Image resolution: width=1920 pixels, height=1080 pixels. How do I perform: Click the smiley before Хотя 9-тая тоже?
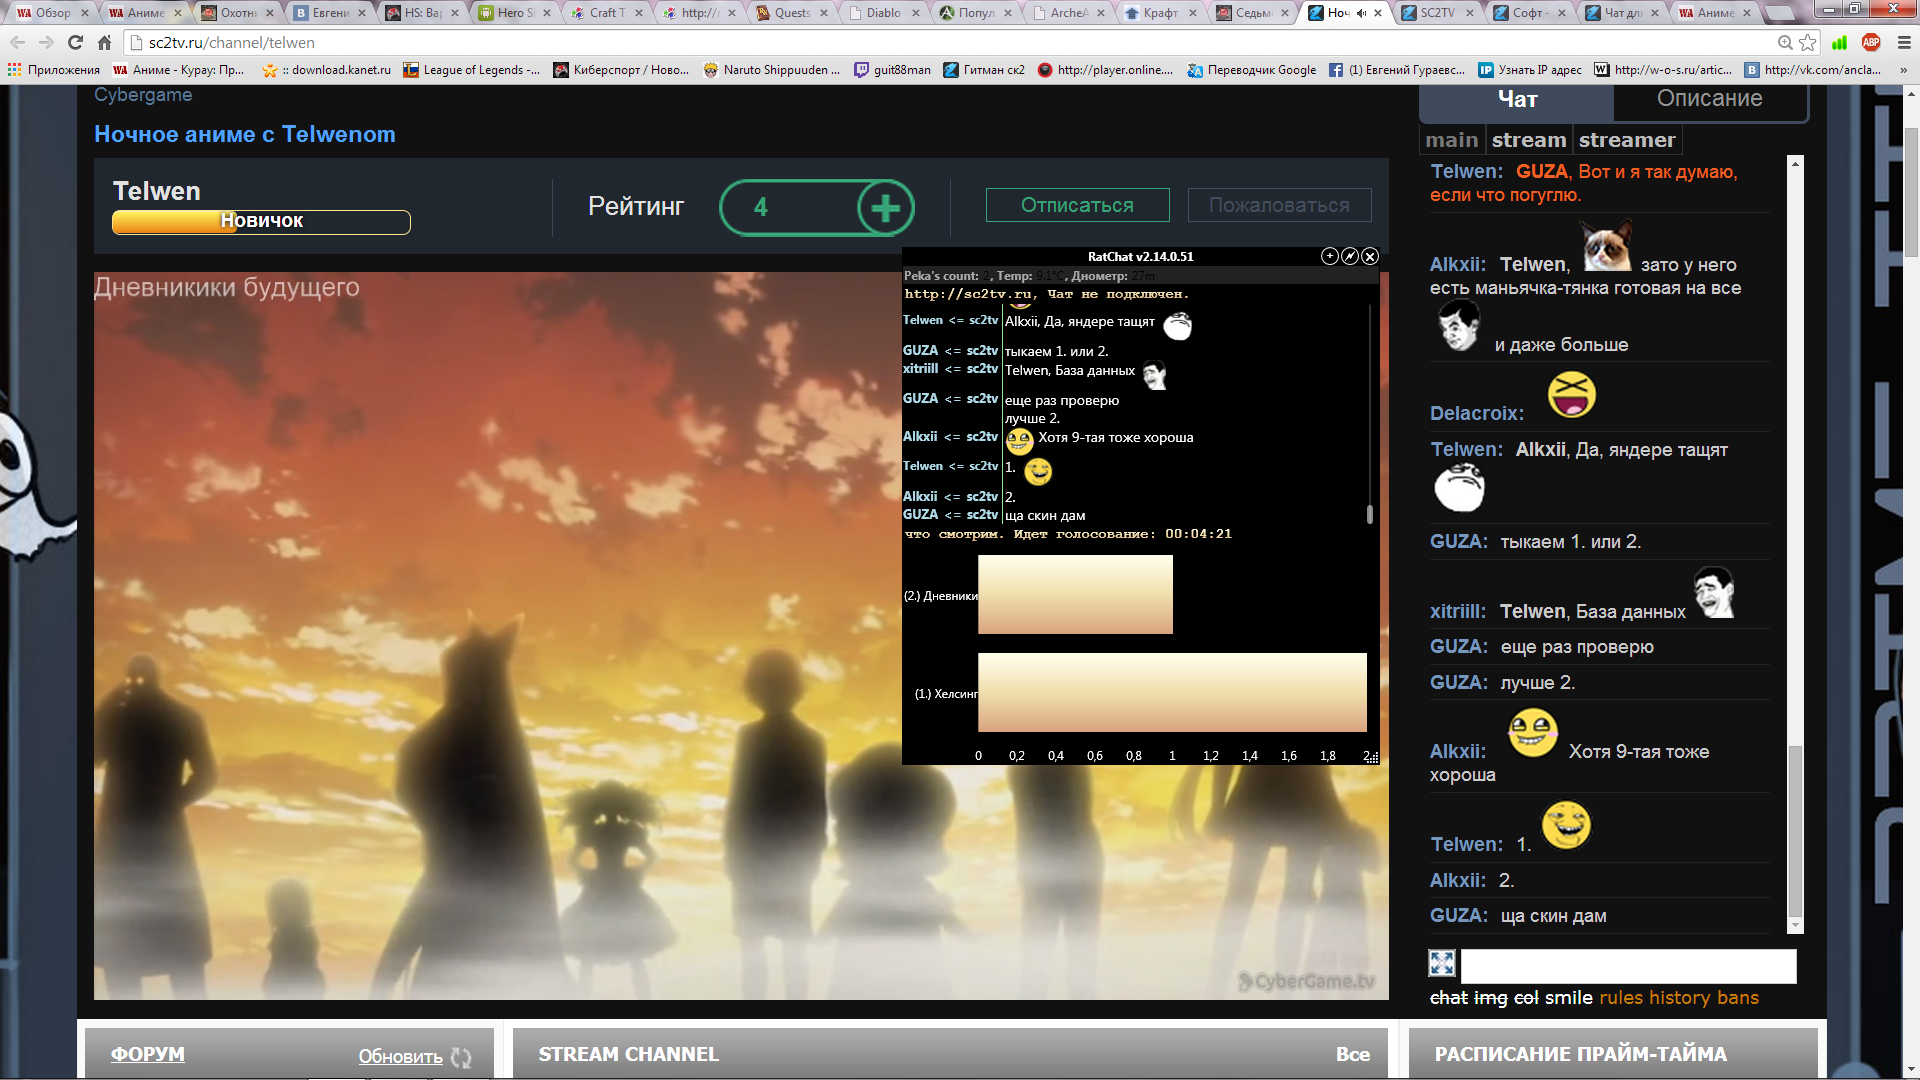tap(1533, 733)
